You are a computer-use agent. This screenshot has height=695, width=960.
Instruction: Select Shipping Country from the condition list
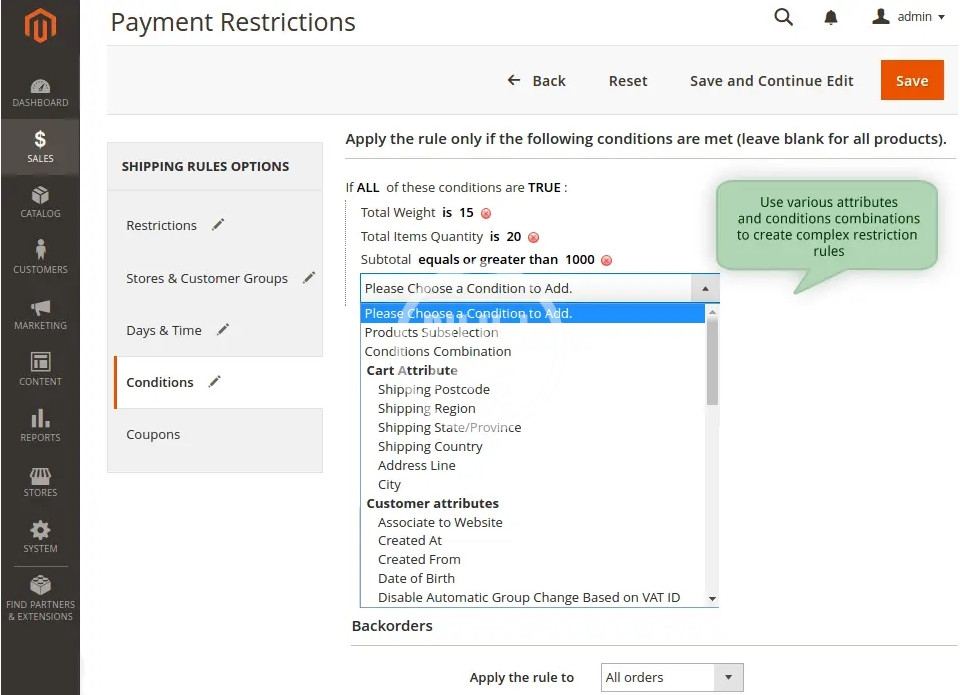430,446
